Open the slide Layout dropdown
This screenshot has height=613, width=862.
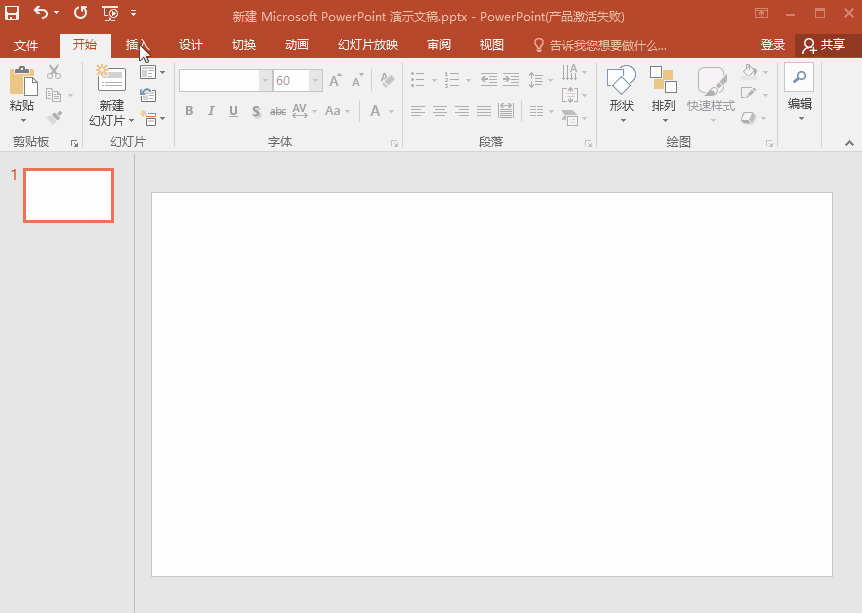[x=152, y=72]
